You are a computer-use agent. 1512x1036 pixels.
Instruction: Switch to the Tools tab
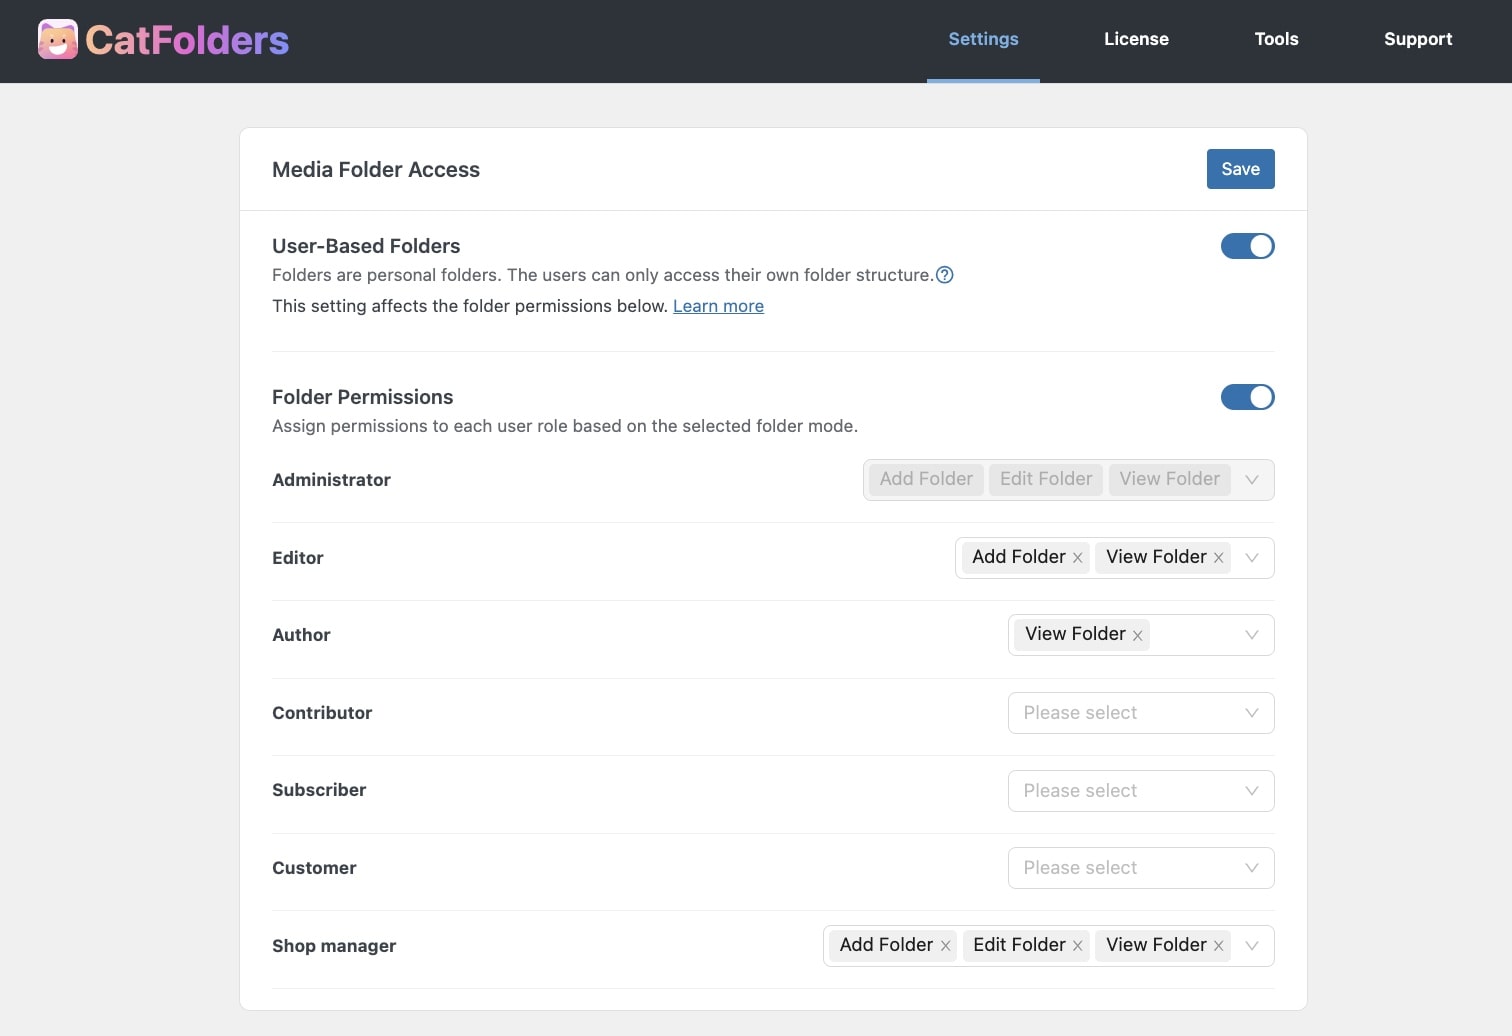coord(1276,39)
